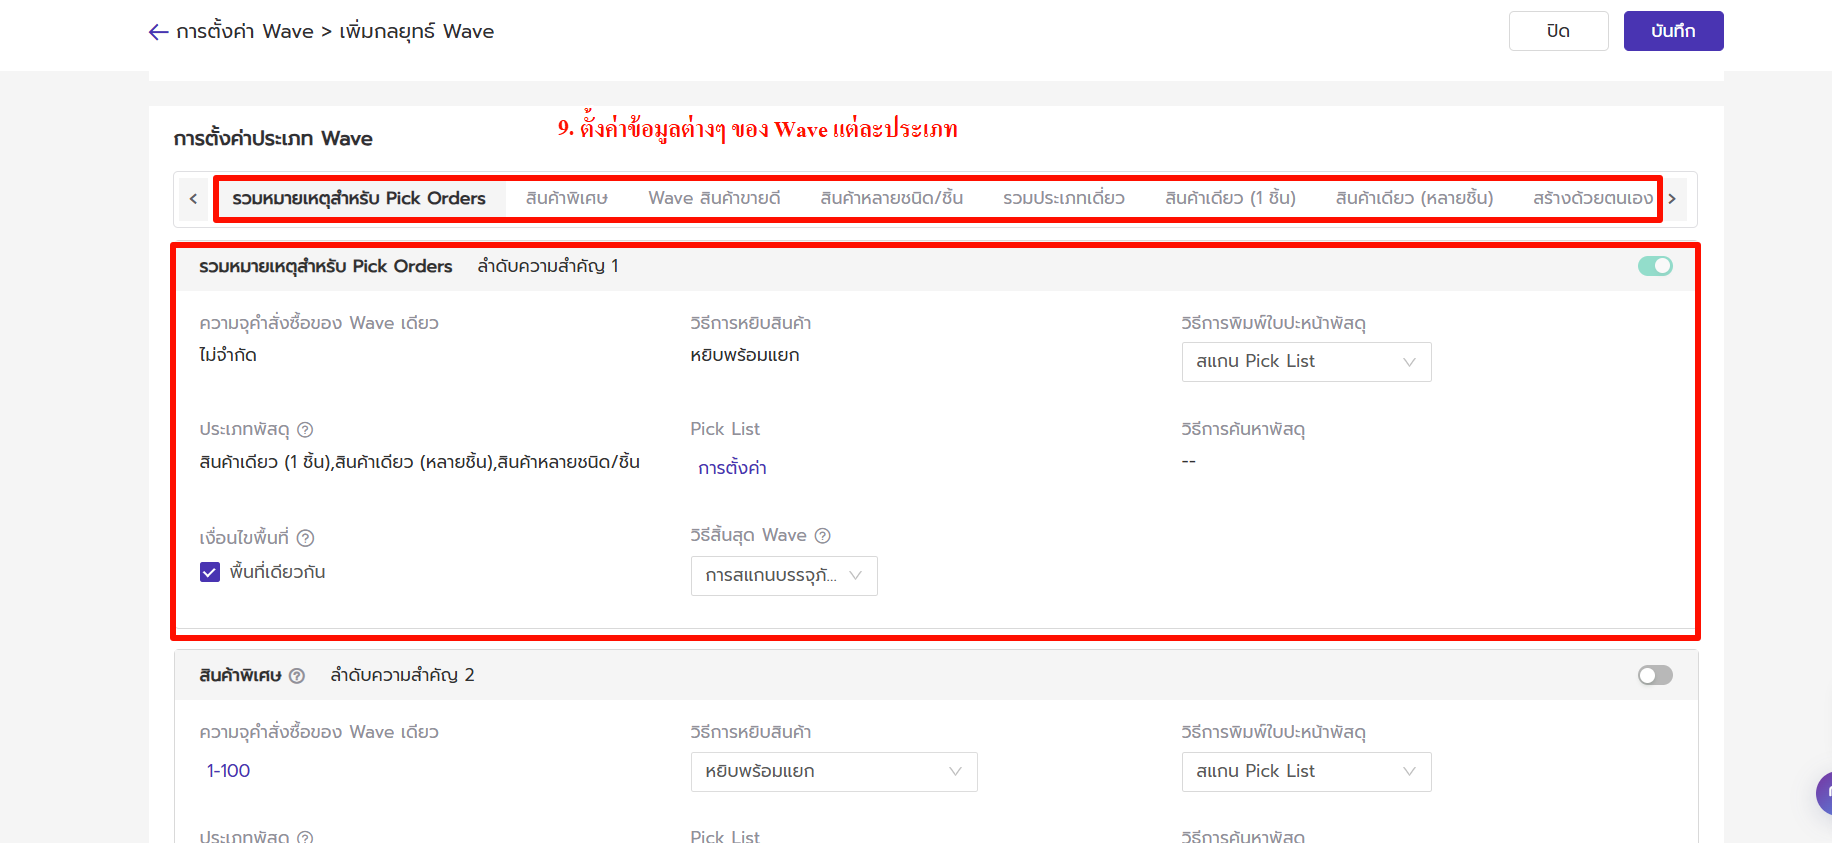Open first section's แสกน Pick List dropdown
The image size is (1832, 843).
(x=1305, y=362)
